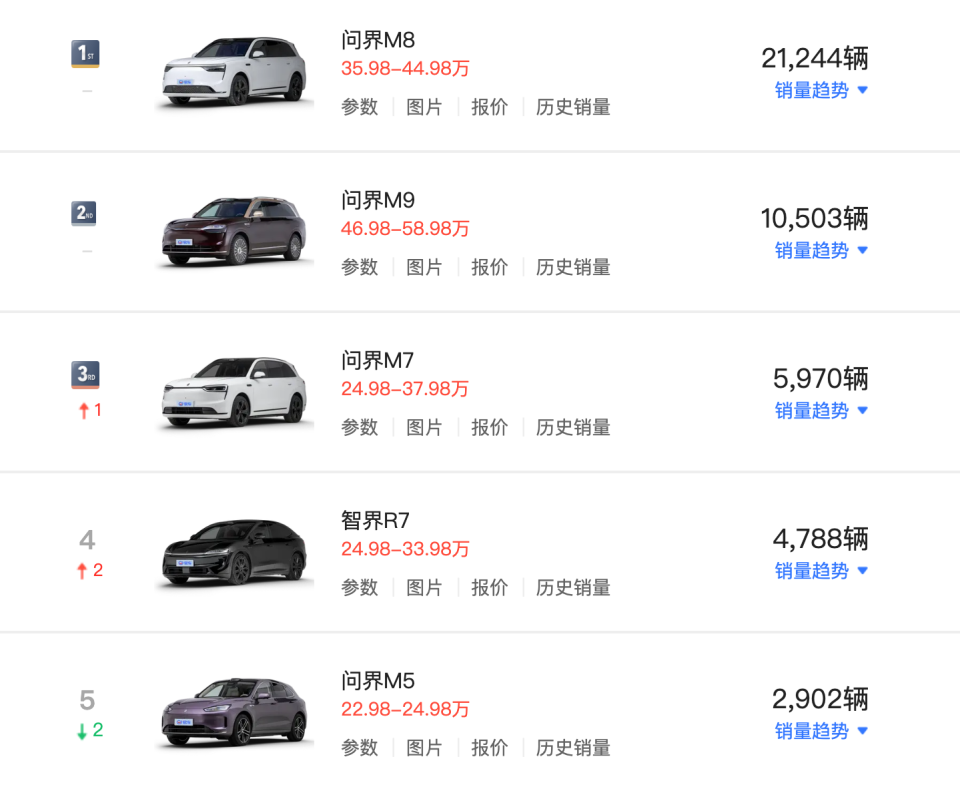This screenshot has height=785, width=960.
Task: Click the green down-arrow under 问界M5 rank
Action: 84,730
